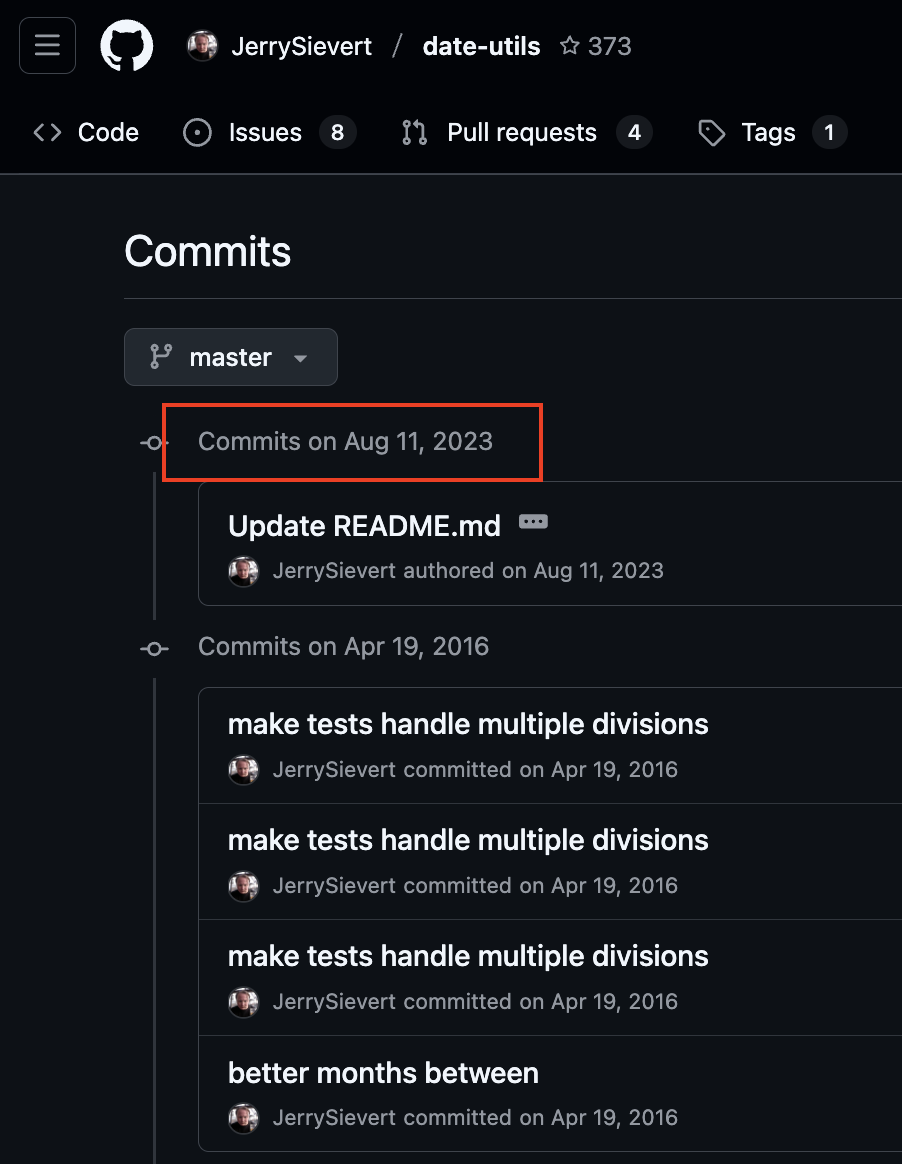Open the Update README.md commit
Viewport: 902px width, 1164px height.
click(x=364, y=526)
